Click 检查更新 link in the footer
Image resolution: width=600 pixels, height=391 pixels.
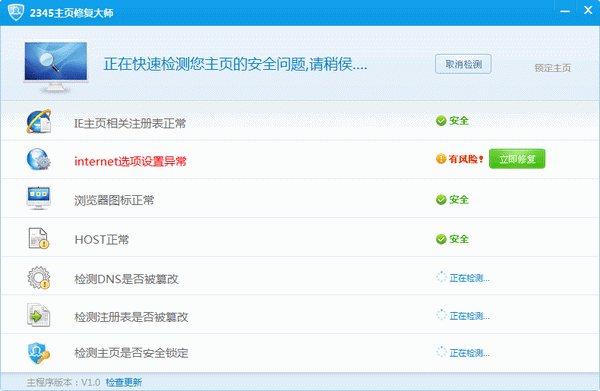pyautogui.click(x=124, y=382)
